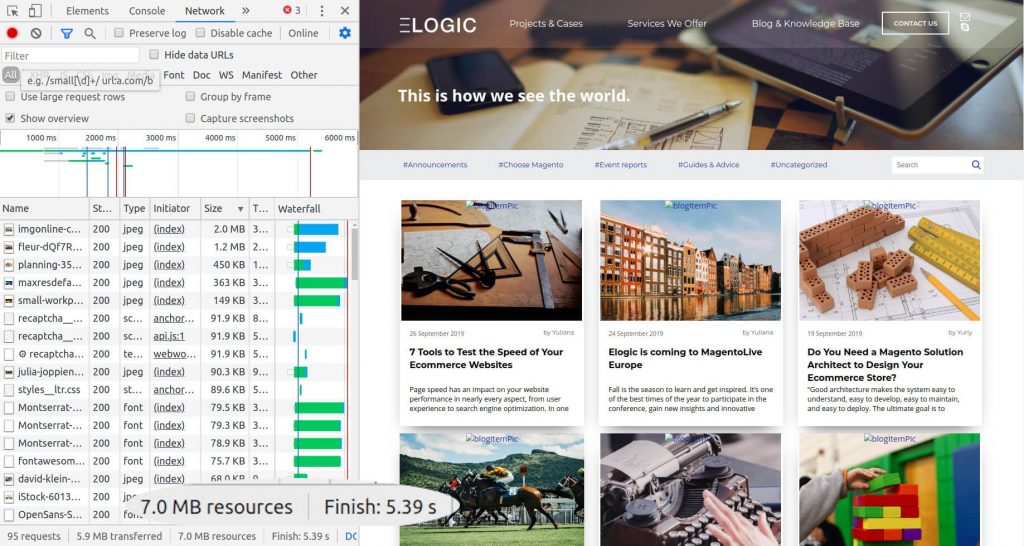The image size is (1024, 546).
Task: Filter requests by Manifest type
Action: [x=262, y=75]
